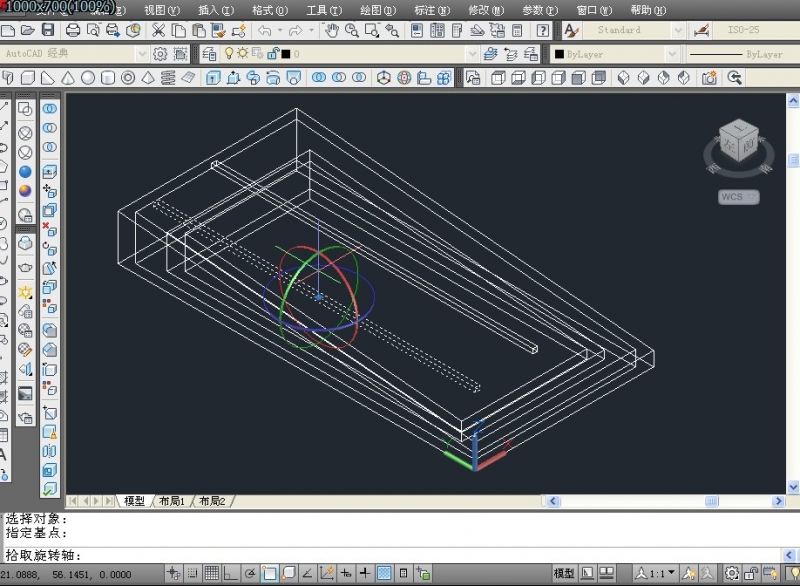Image resolution: width=800 pixels, height=586 pixels.
Task: Select the Box solid tool
Action: 28,78
